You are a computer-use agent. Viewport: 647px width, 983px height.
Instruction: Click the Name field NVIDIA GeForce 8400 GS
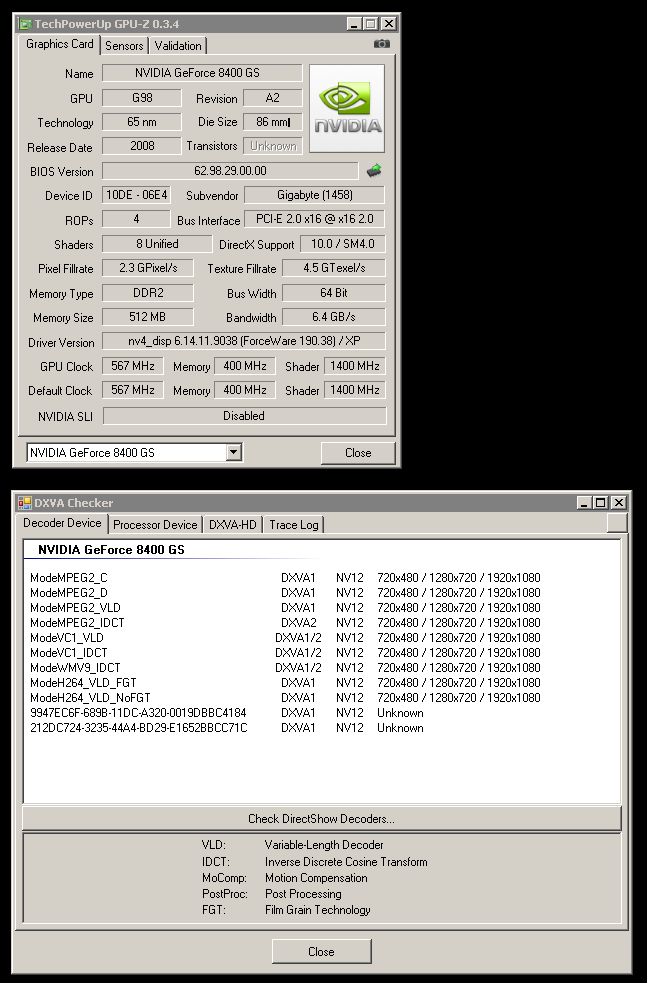coord(202,73)
